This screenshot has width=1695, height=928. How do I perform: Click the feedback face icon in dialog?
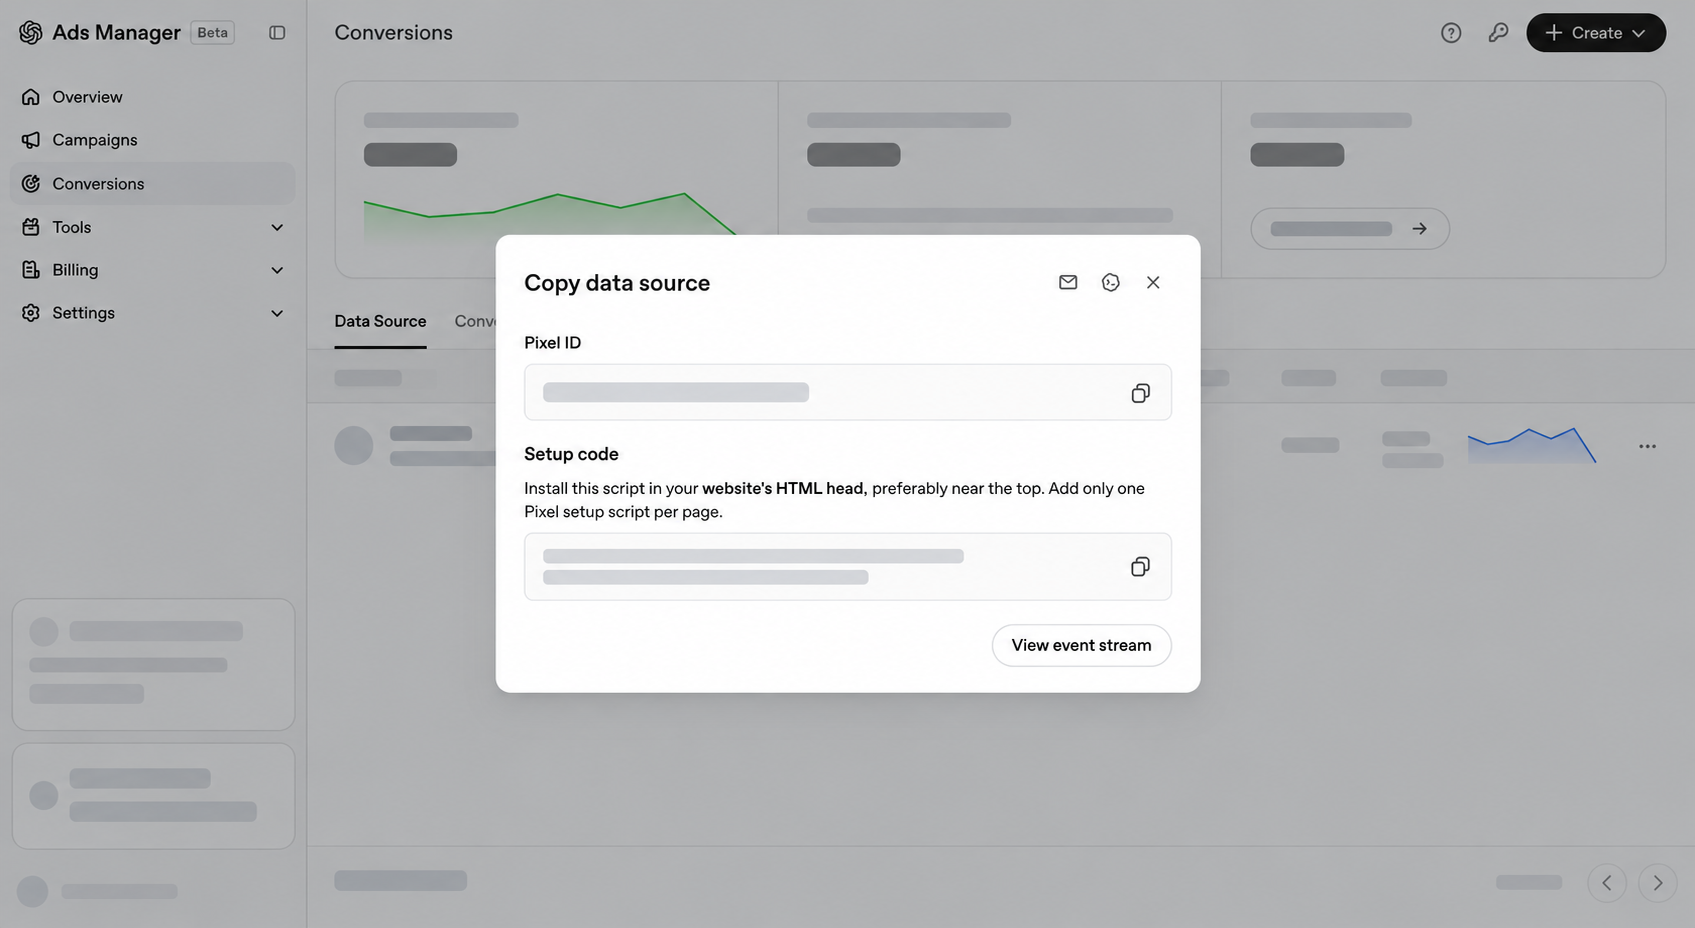(1110, 283)
